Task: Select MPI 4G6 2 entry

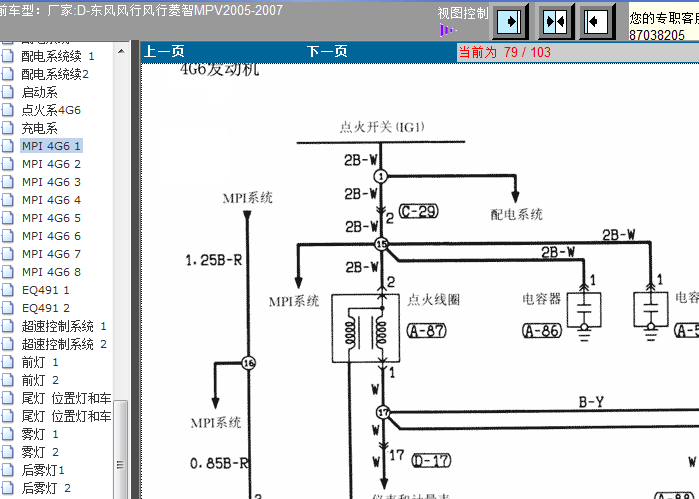Action: coord(51,164)
